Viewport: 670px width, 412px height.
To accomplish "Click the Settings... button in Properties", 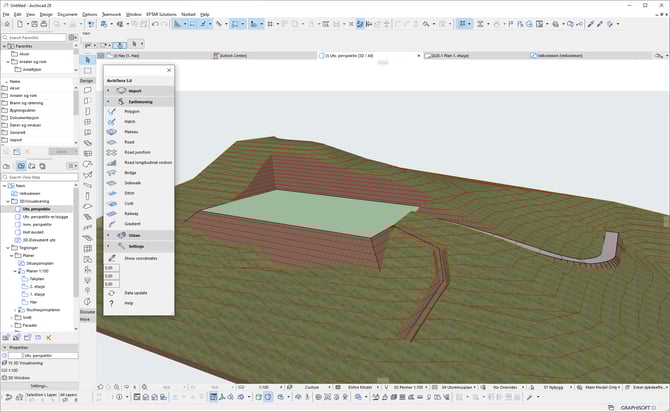I will point(38,385).
